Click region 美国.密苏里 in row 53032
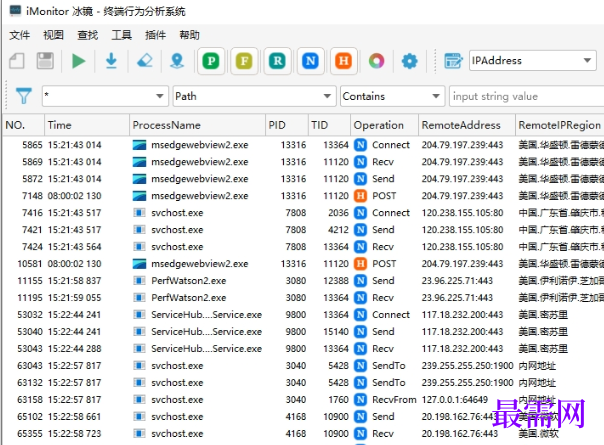The height and width of the screenshot is (445, 604). [543, 315]
